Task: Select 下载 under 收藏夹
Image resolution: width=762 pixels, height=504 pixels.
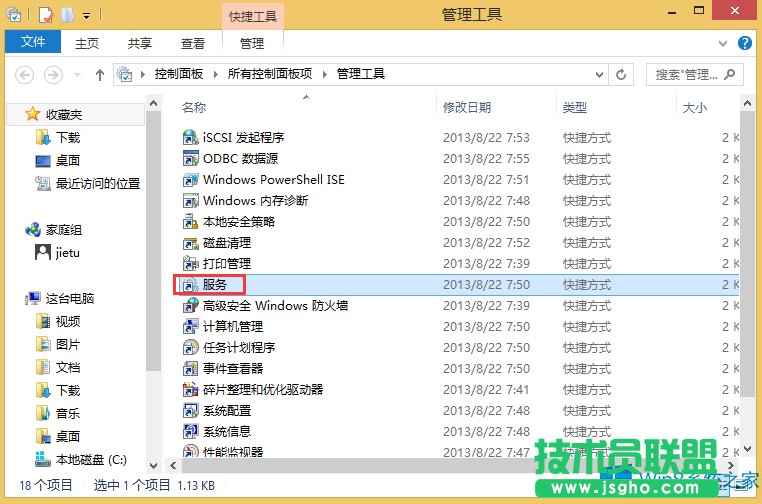Action: [x=58, y=138]
